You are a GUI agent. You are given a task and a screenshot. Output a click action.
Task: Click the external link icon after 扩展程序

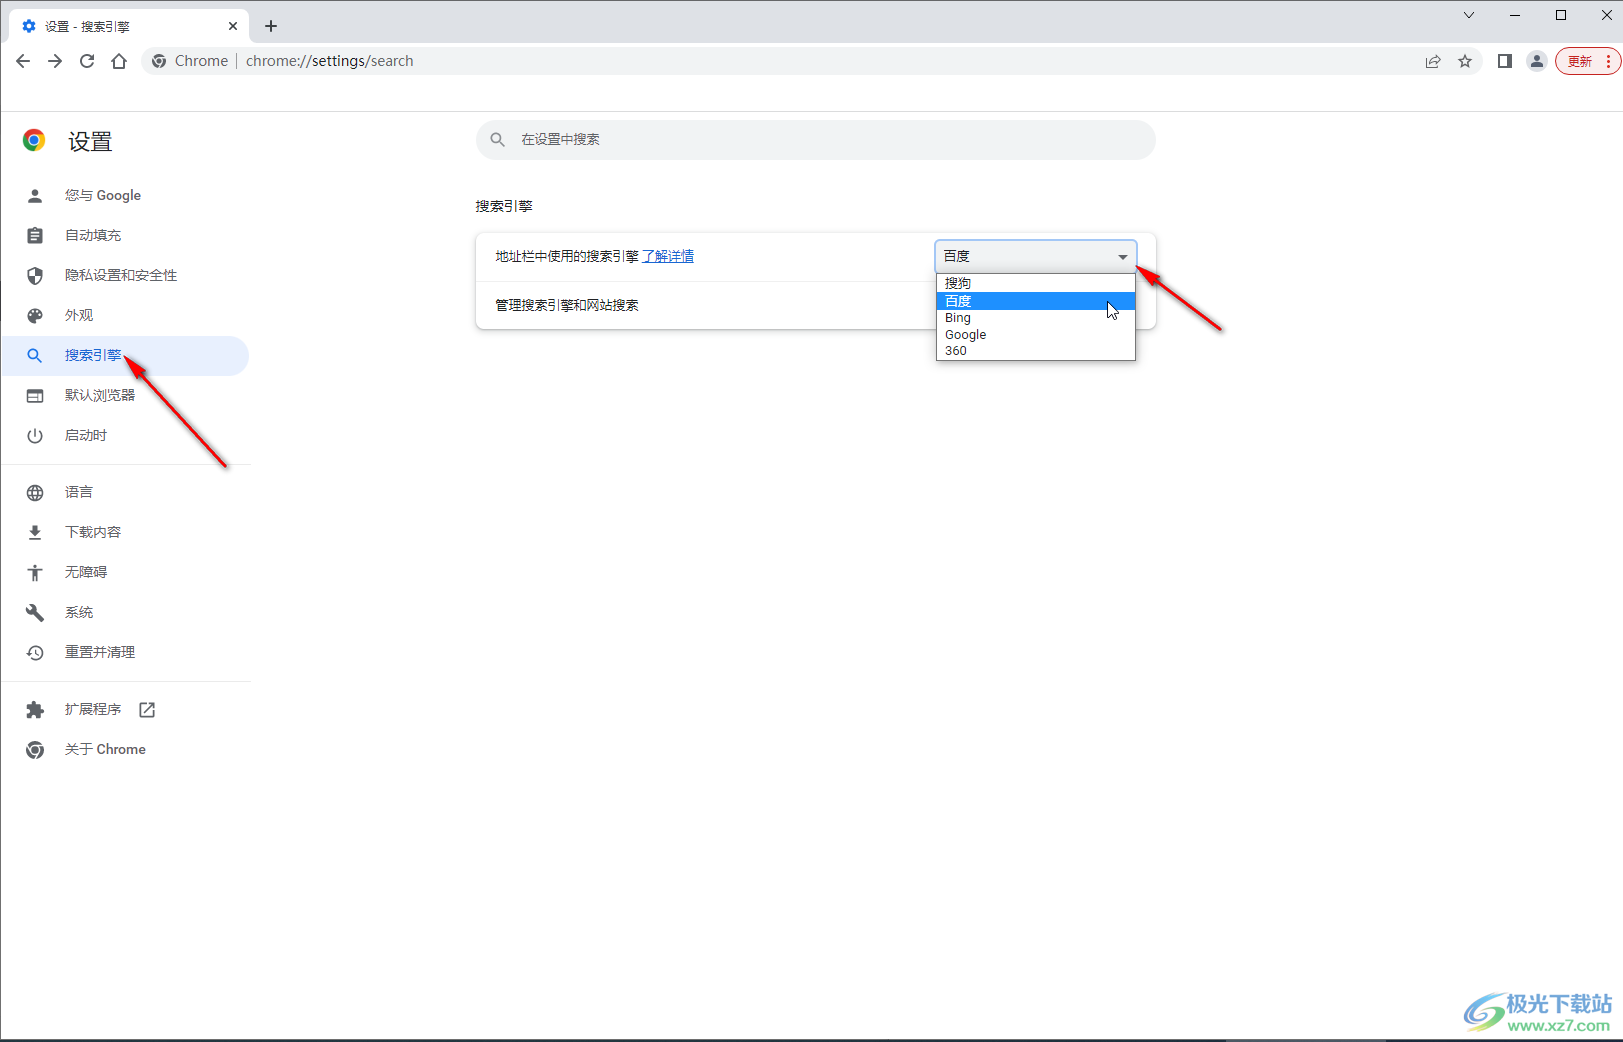point(147,710)
